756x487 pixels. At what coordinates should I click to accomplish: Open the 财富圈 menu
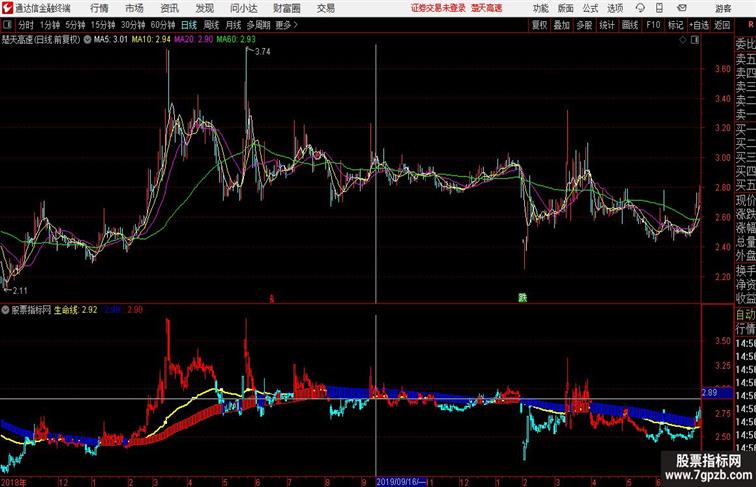click(x=287, y=8)
